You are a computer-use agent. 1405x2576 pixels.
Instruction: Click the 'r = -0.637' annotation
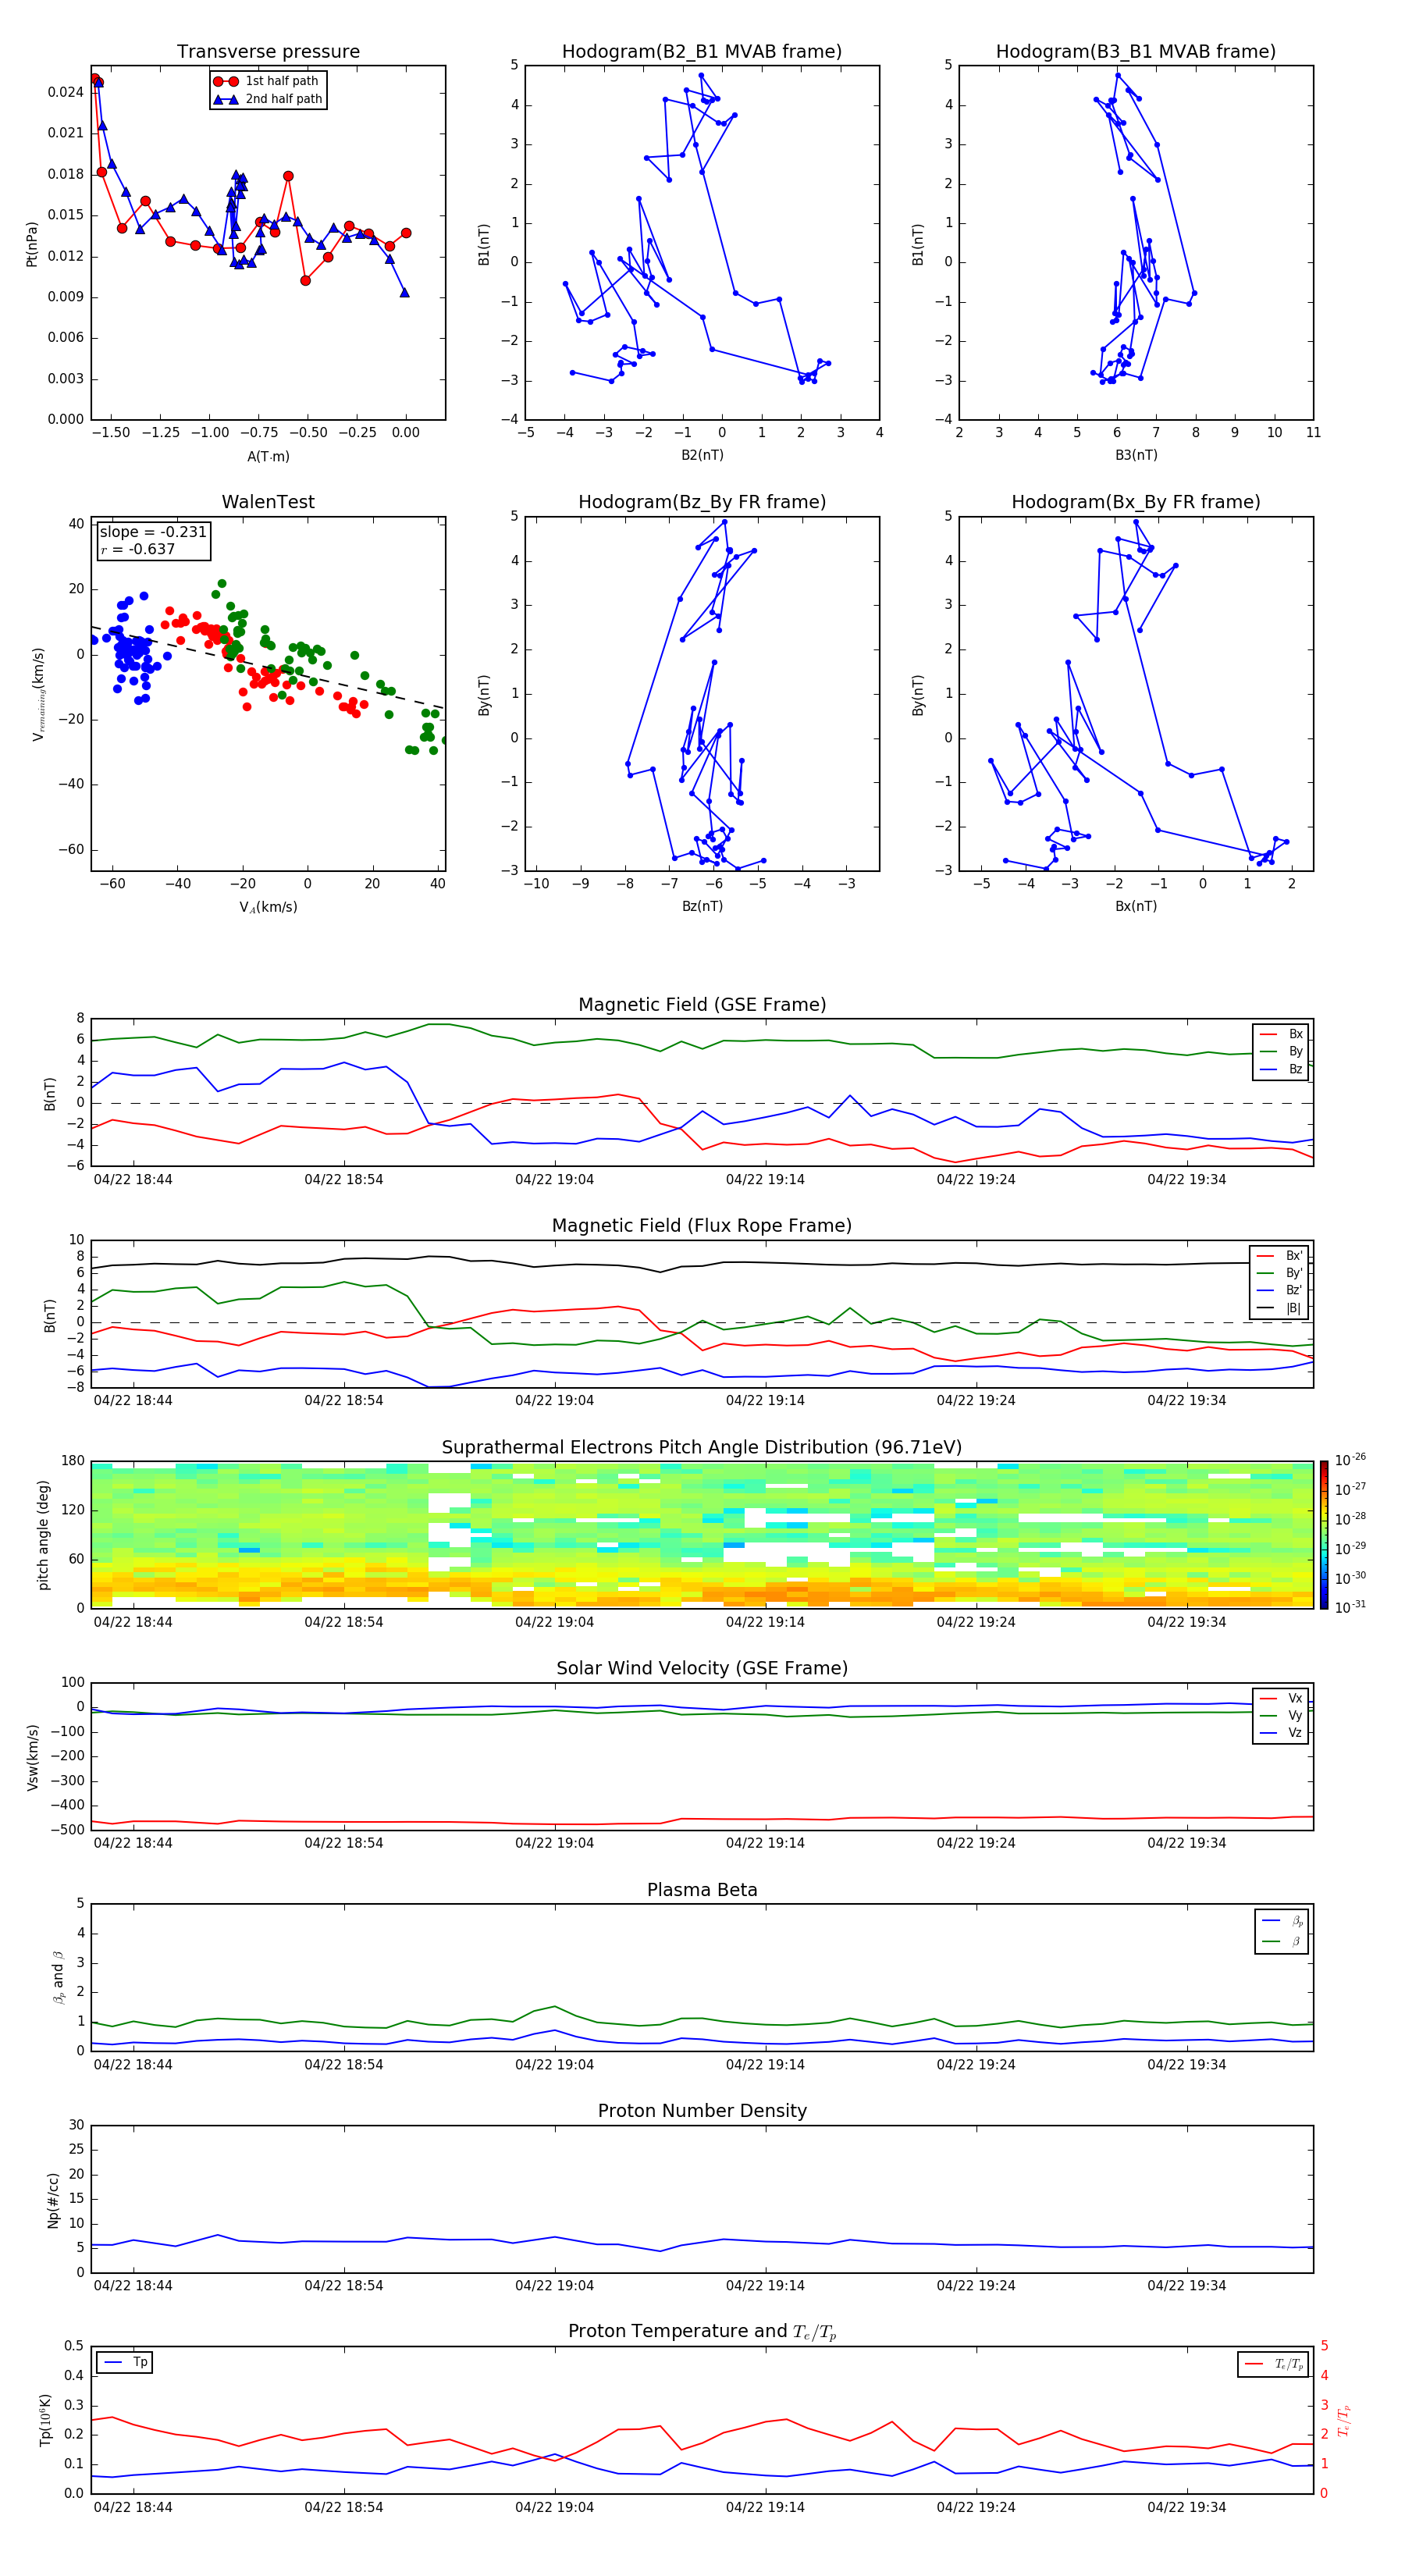tap(138, 549)
